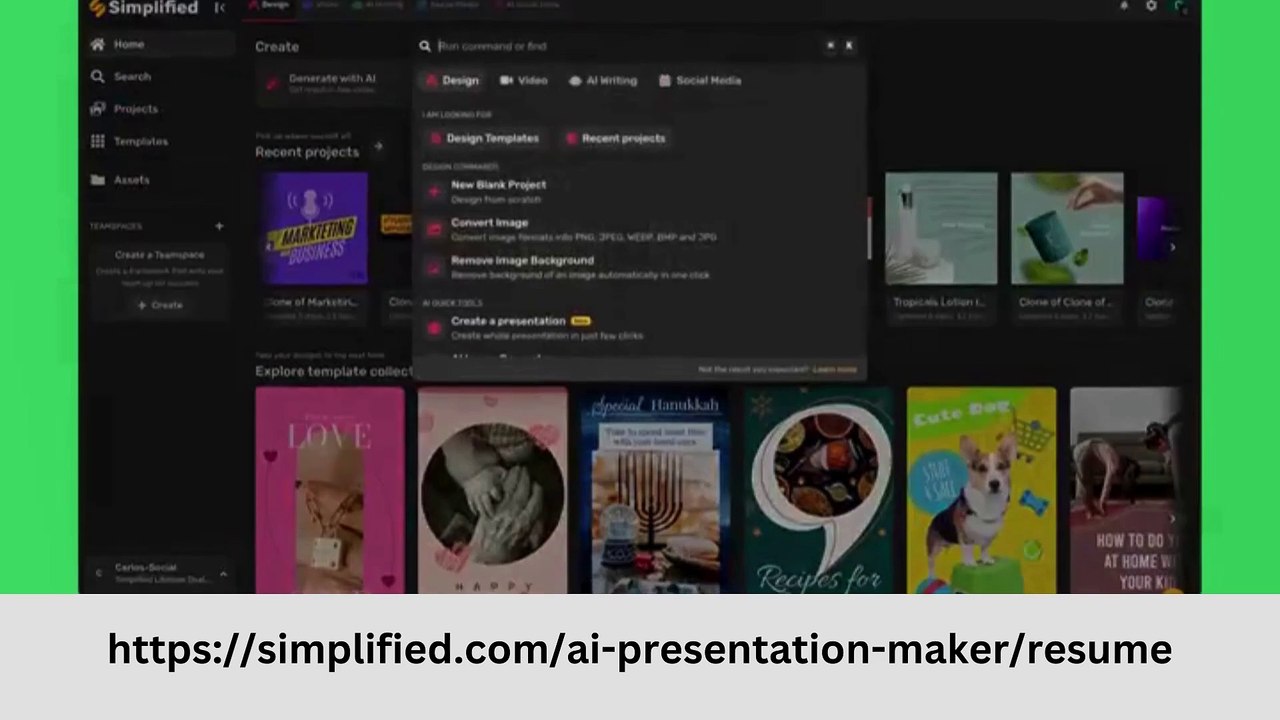Click the Create heading text
The width and height of the screenshot is (1280, 720).
(x=277, y=47)
